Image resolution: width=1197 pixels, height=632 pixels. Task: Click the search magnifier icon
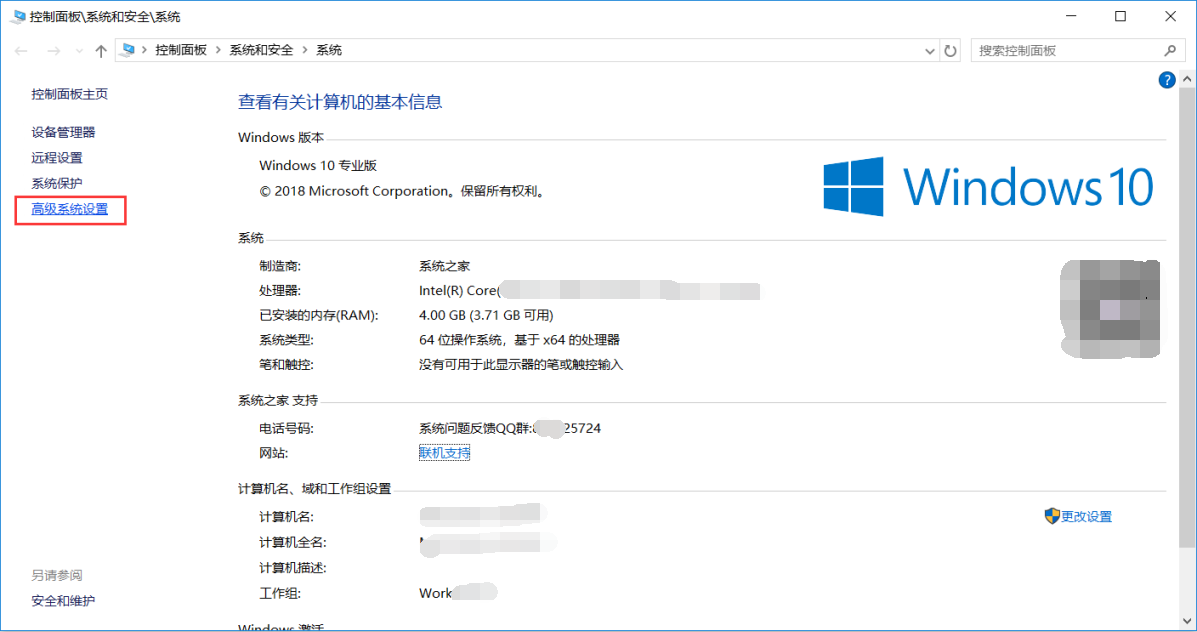tap(1170, 50)
